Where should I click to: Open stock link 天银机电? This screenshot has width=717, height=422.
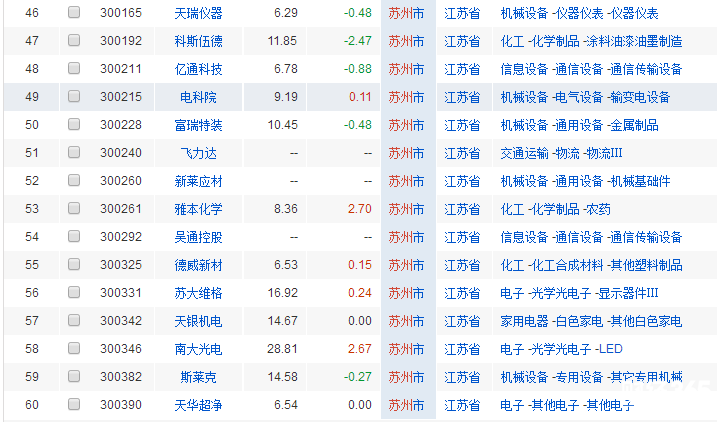pos(198,321)
